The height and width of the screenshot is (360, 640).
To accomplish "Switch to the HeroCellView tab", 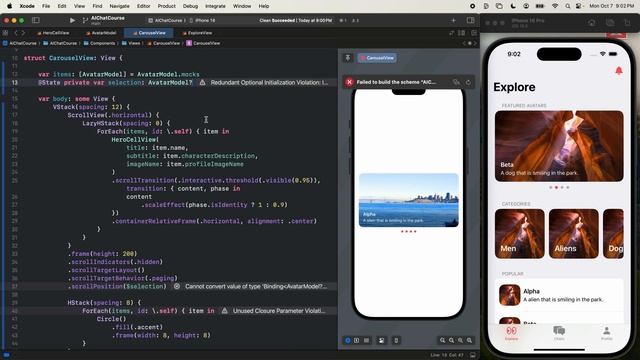I will [x=53, y=33].
